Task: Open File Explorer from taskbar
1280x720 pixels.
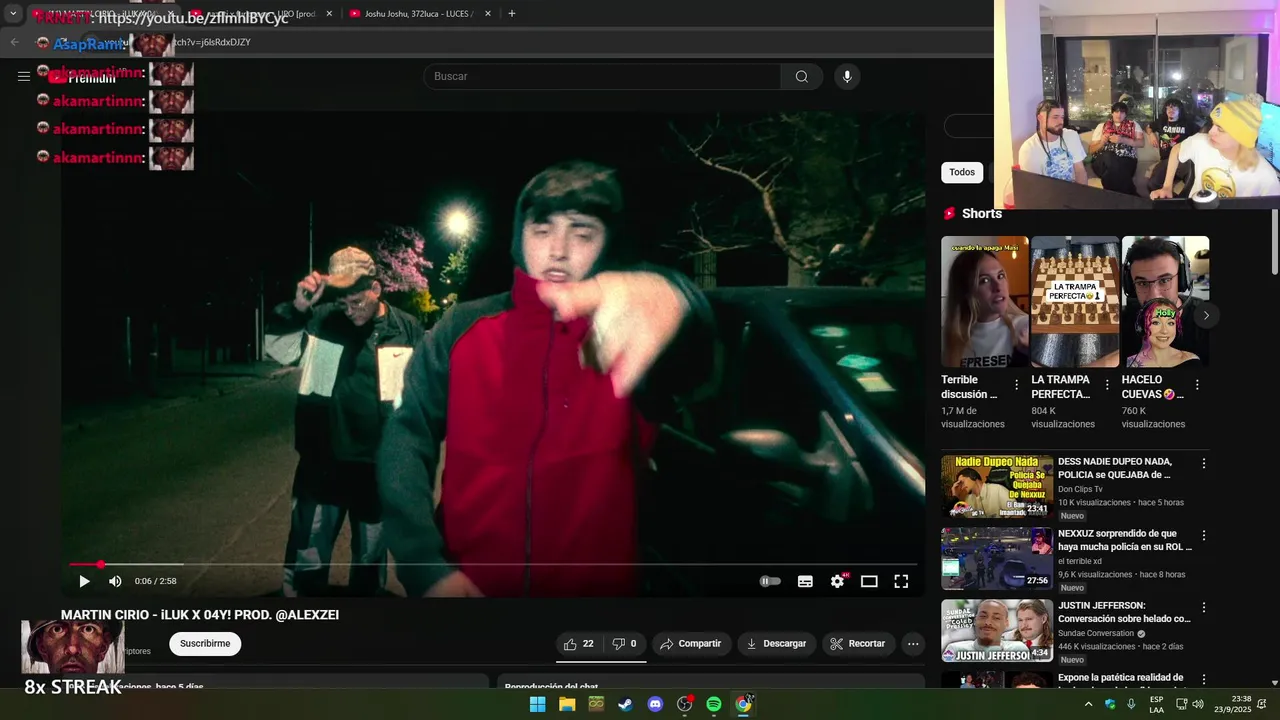Action: pos(567,704)
